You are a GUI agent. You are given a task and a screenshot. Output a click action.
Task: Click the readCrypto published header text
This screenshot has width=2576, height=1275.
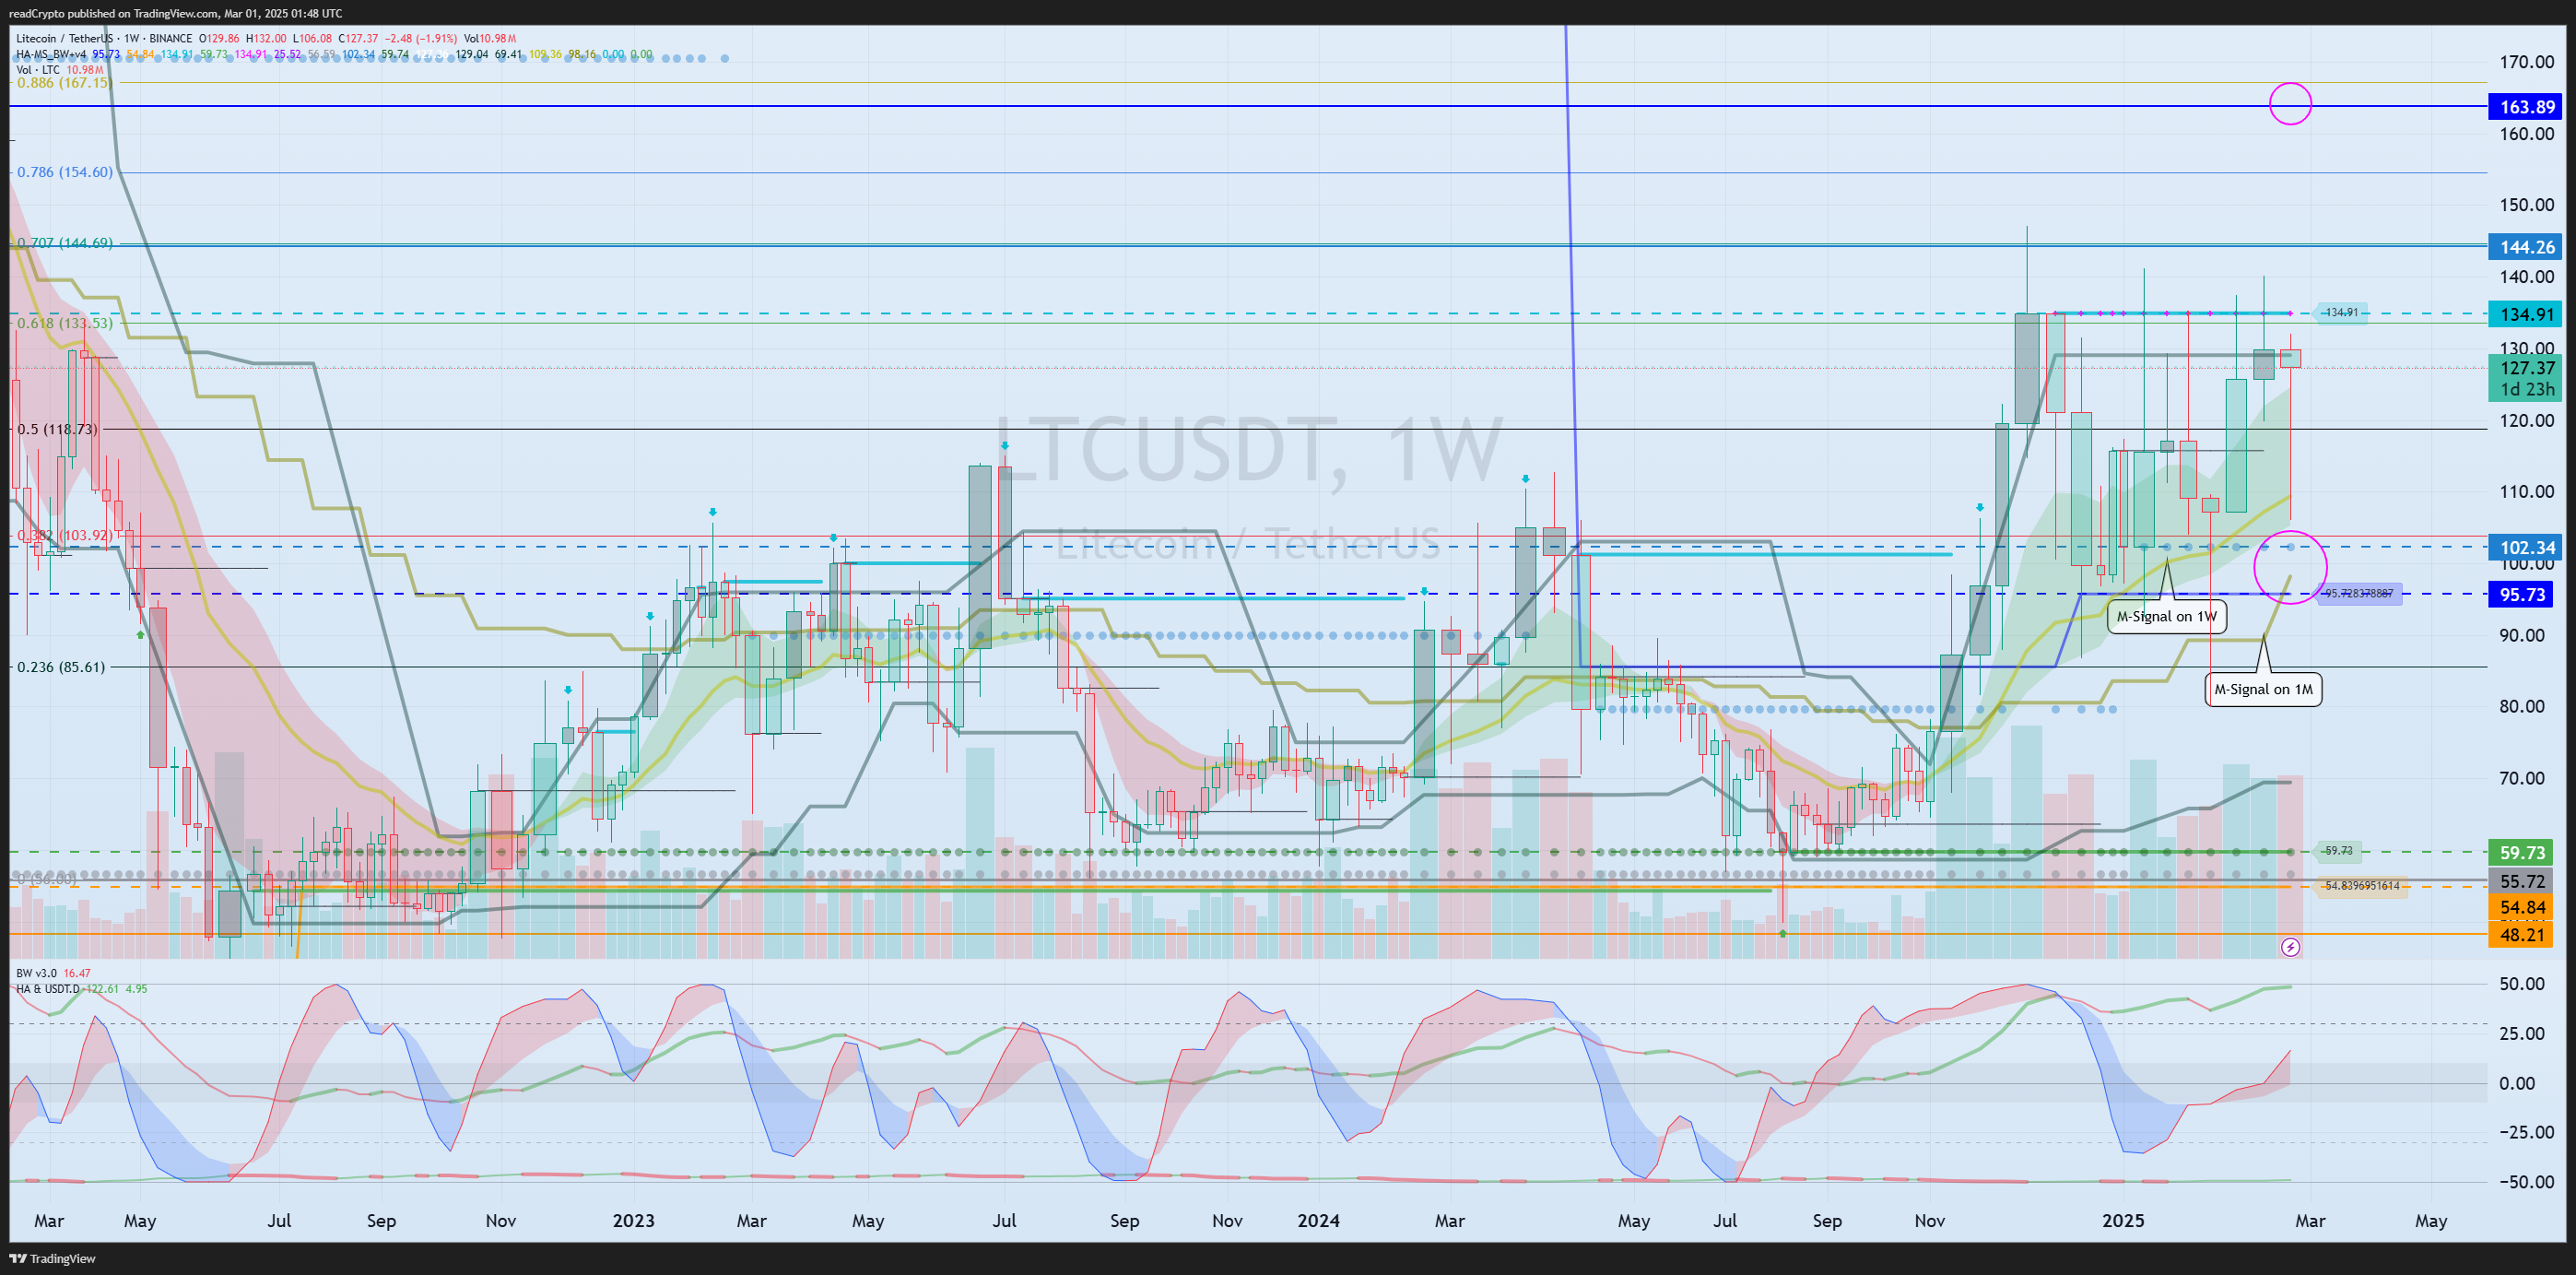click(x=175, y=13)
